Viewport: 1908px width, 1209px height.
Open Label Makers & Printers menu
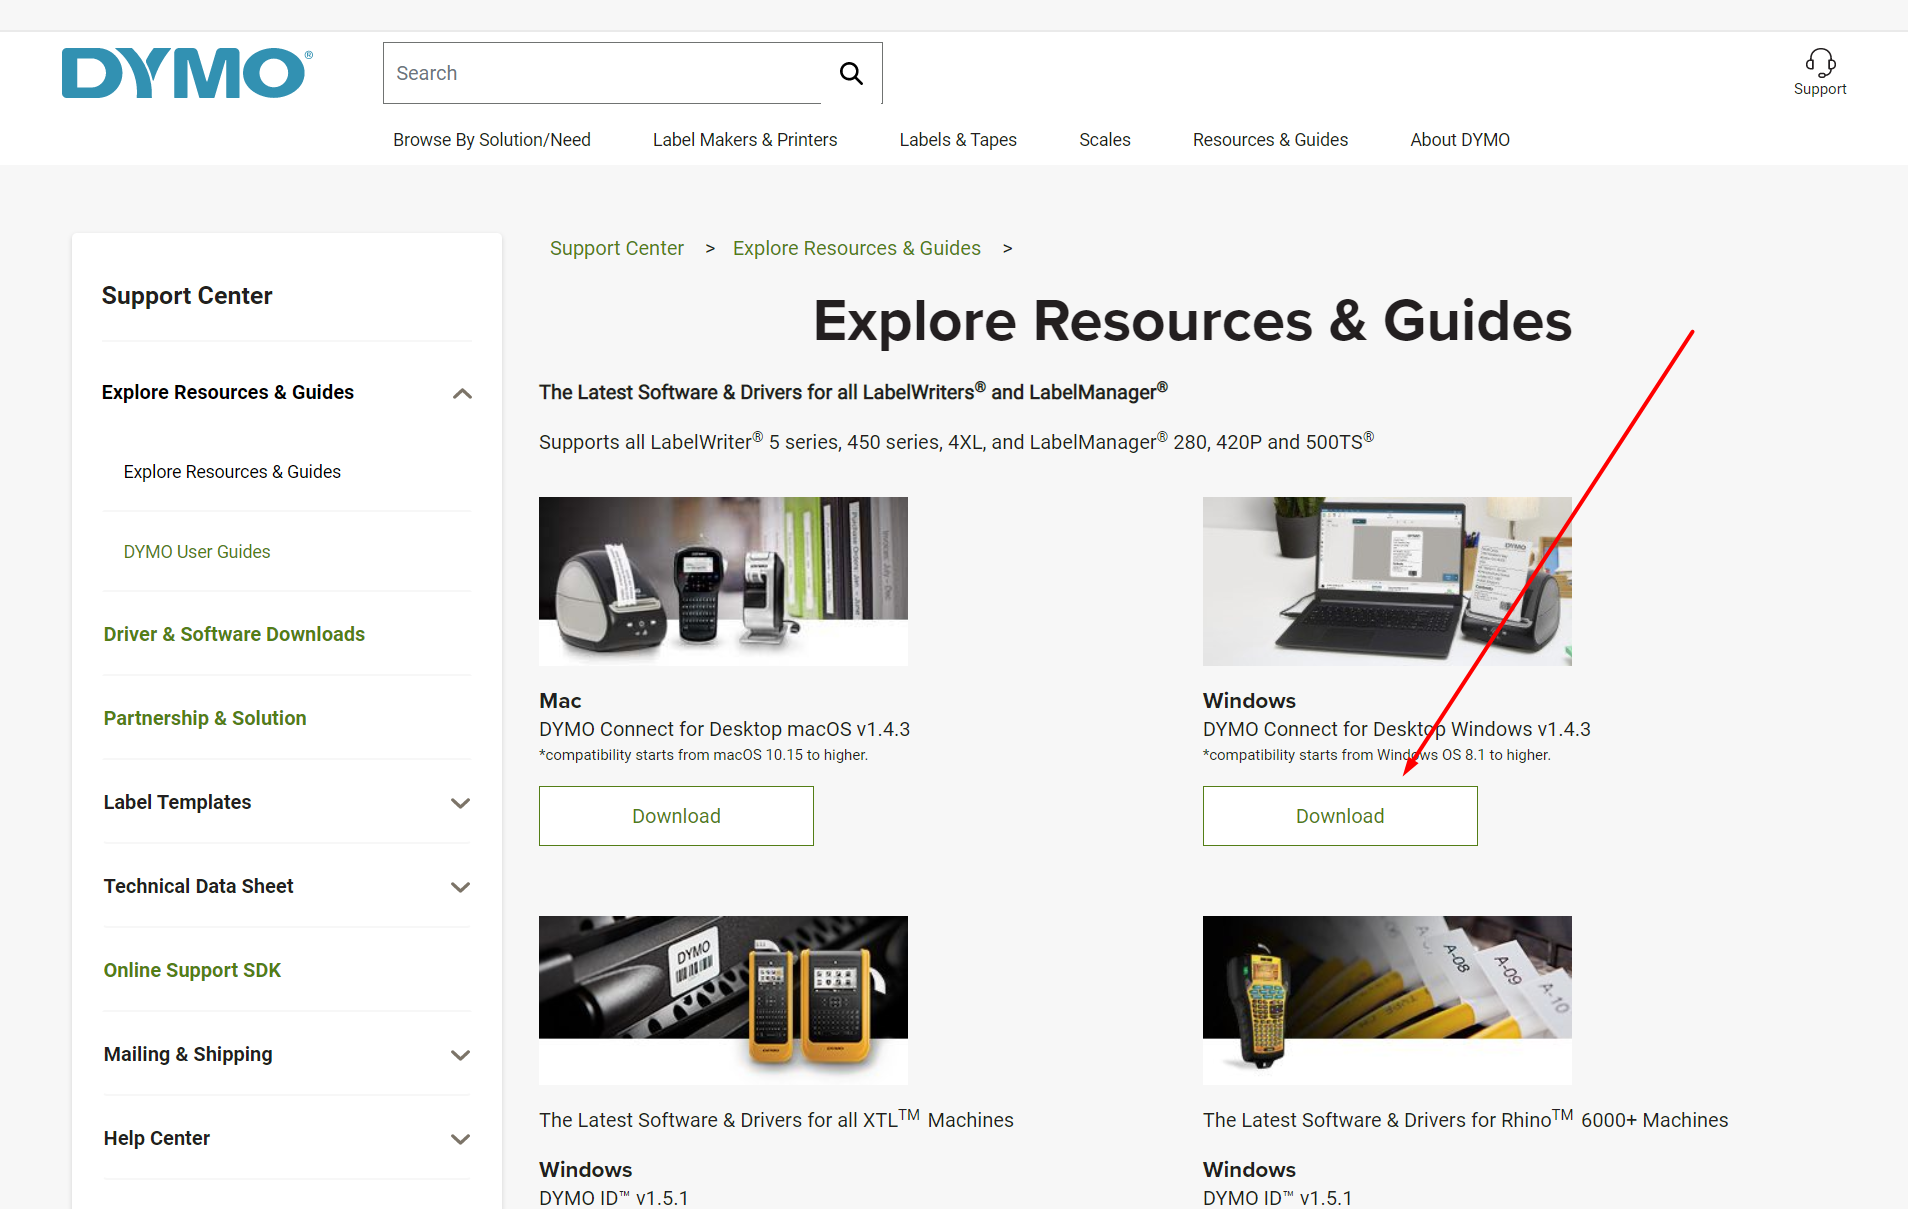pyautogui.click(x=745, y=140)
